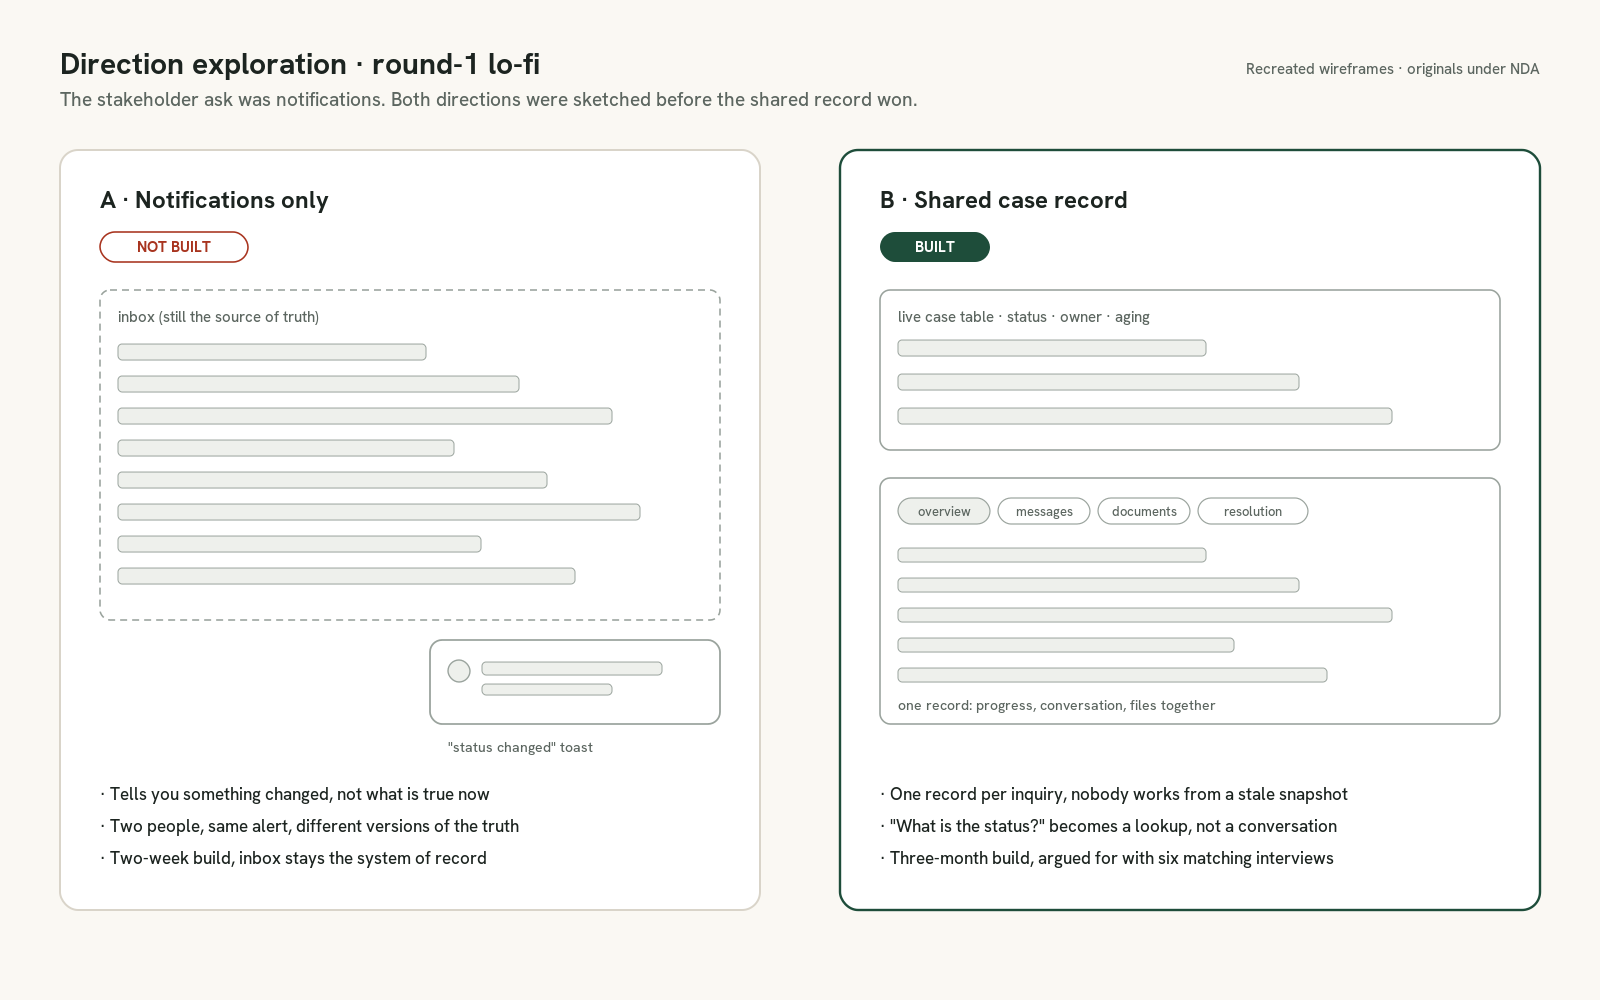The image size is (1600, 1000).
Task: Click bullet '"What is the status?" becomes a lookup'
Action: (x=1109, y=826)
